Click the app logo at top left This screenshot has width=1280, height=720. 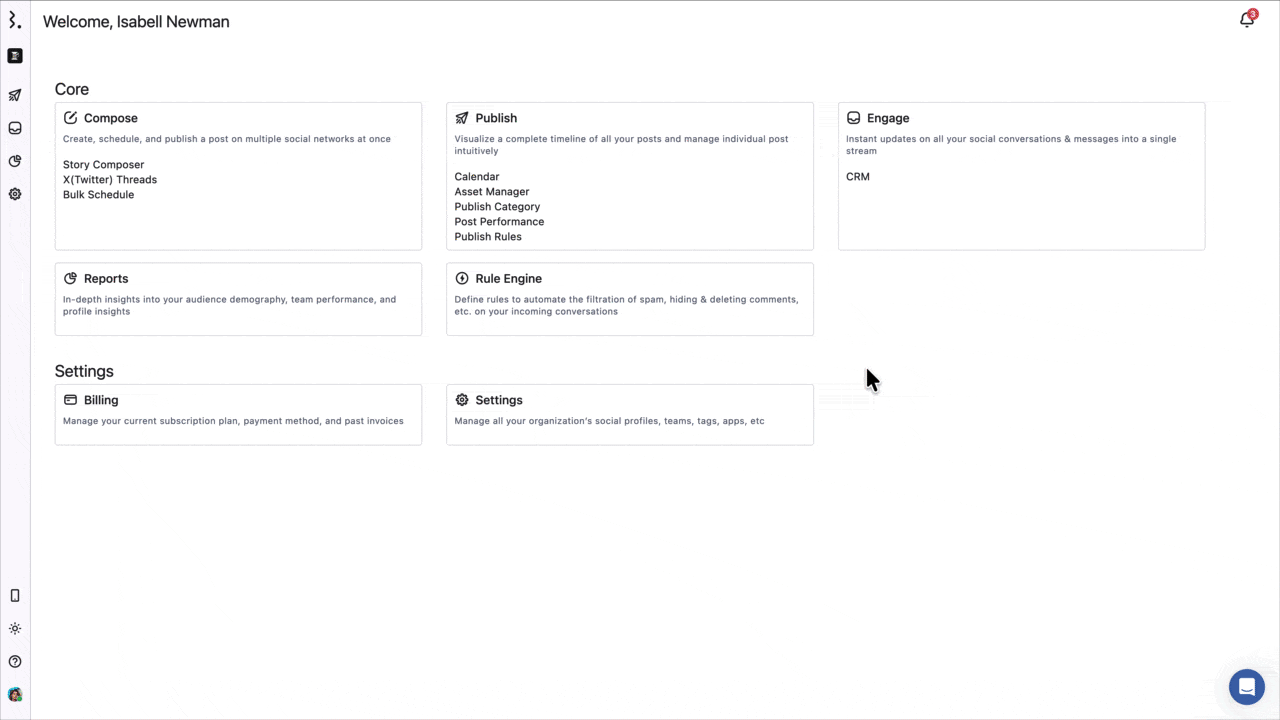tap(15, 20)
